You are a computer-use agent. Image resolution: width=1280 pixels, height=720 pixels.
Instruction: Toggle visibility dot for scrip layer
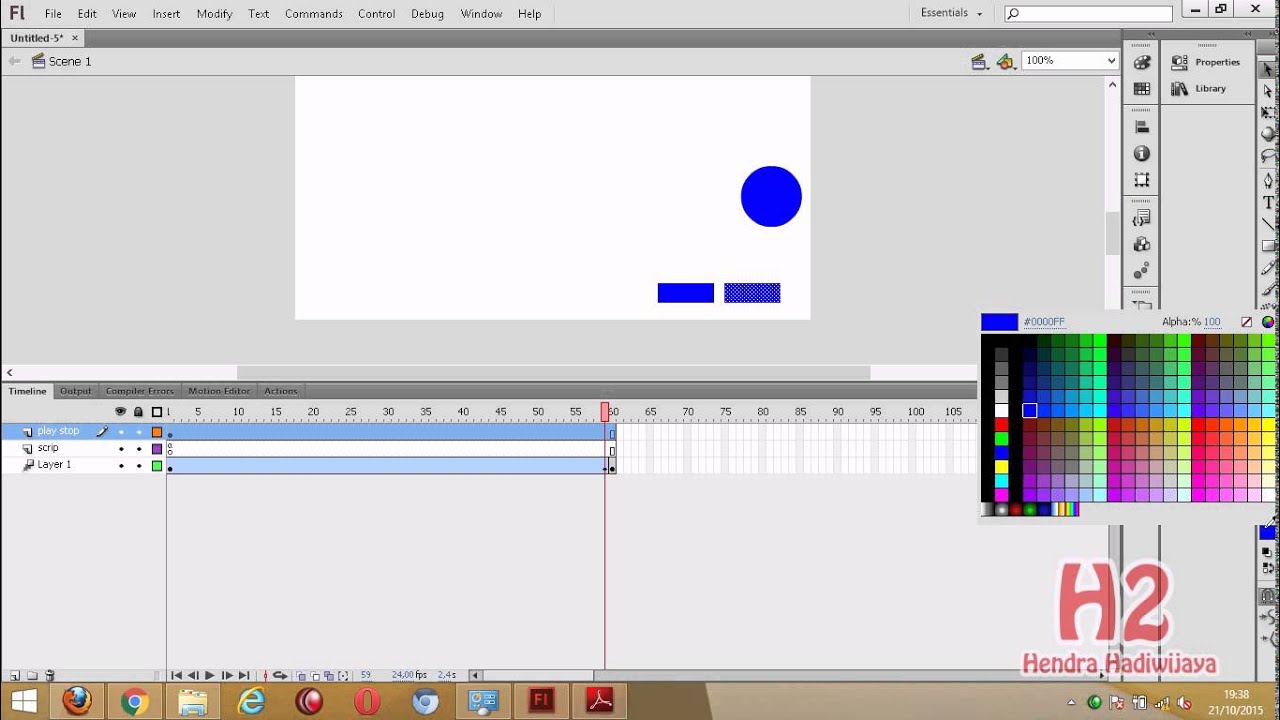point(121,449)
